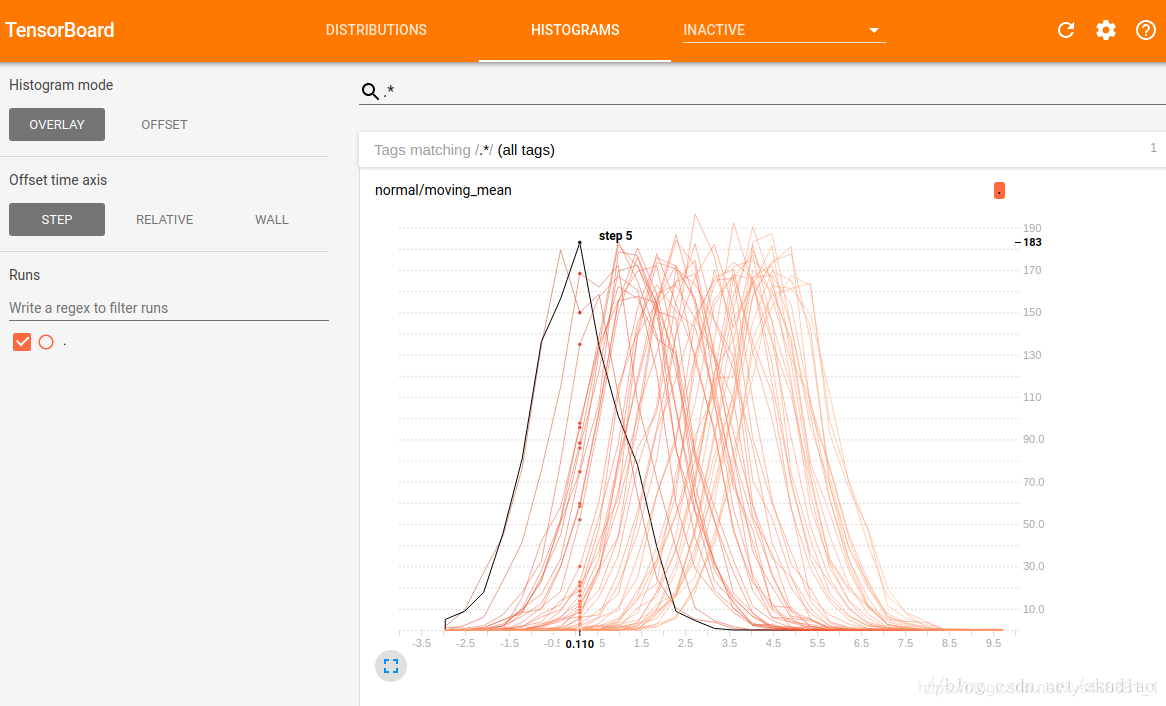Set time axis to Relative
The height and width of the screenshot is (706, 1166).
164,219
